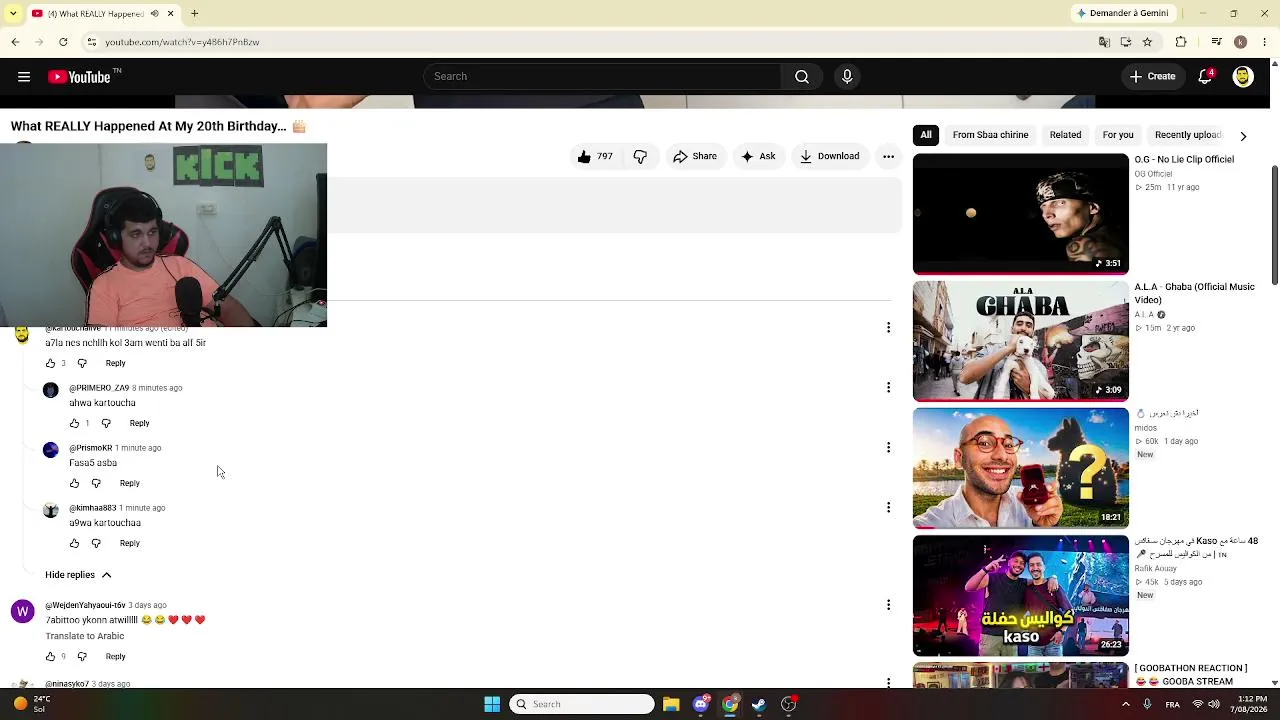Click the YouTube search input field
Screen dimensions: 1280x720
point(602,77)
